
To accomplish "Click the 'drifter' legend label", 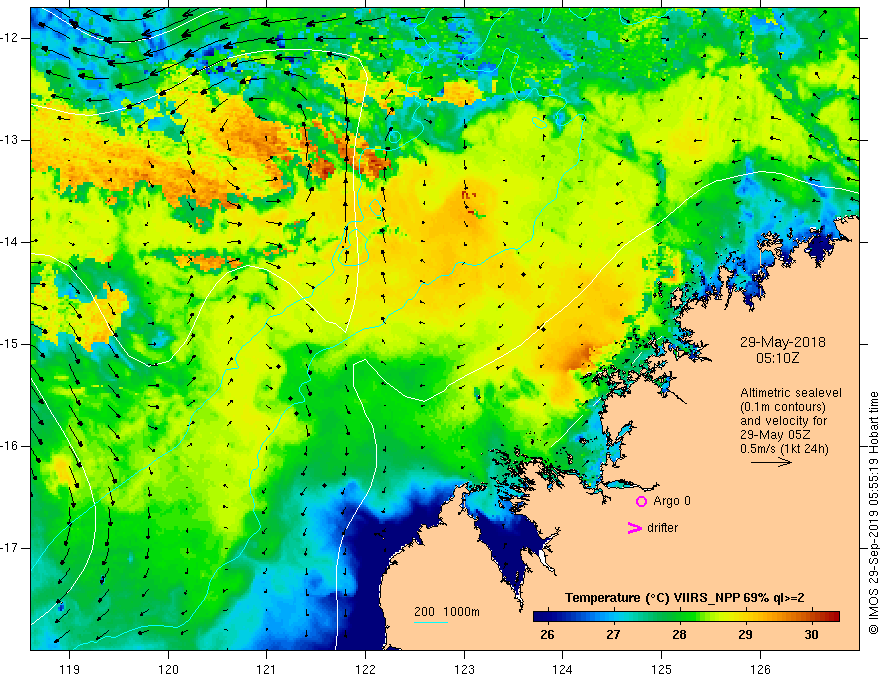I will coord(662,528).
